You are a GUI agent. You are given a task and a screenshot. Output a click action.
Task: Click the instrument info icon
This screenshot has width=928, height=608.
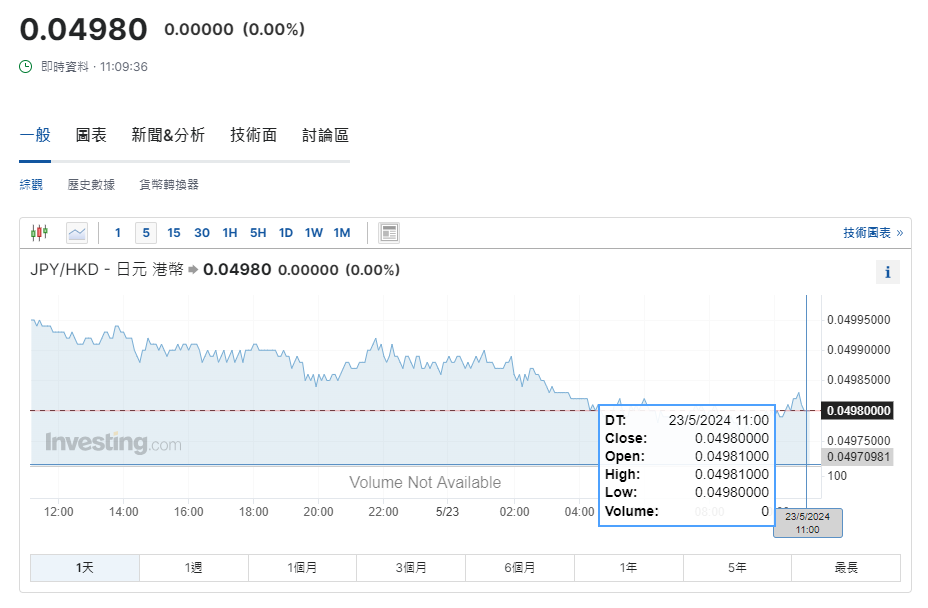click(x=887, y=271)
